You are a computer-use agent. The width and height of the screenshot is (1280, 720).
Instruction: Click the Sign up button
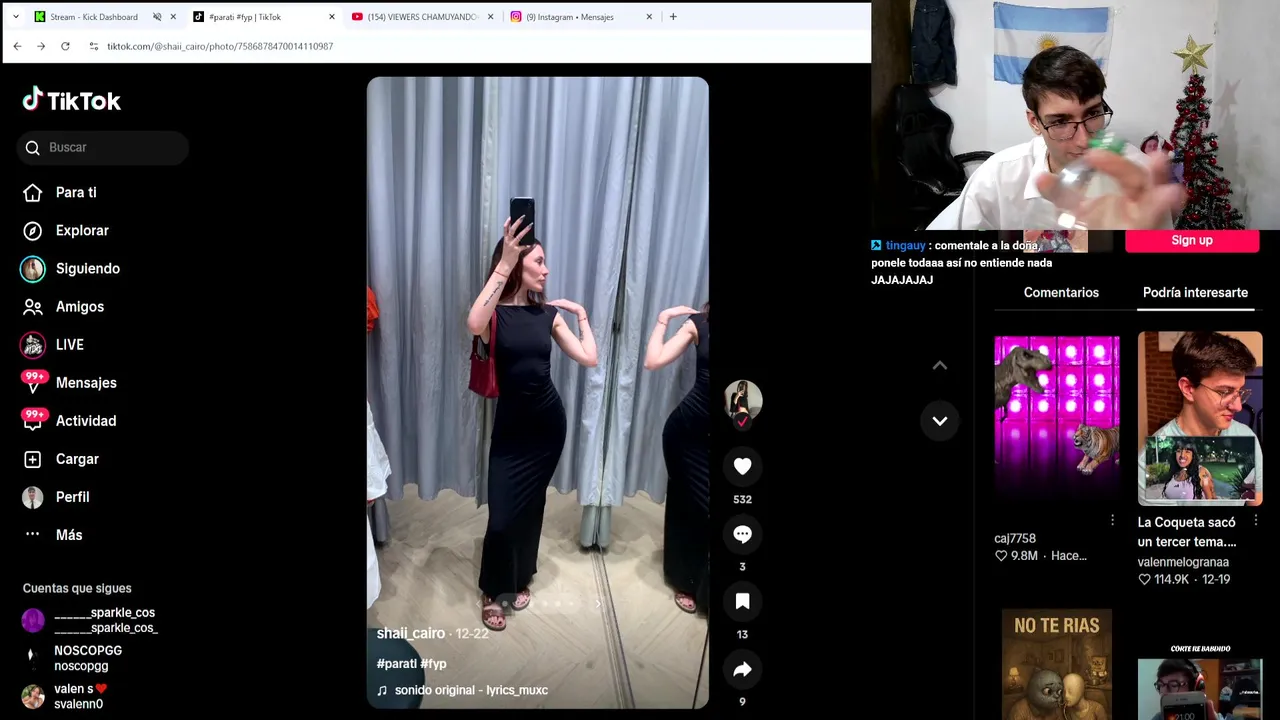click(x=1192, y=241)
